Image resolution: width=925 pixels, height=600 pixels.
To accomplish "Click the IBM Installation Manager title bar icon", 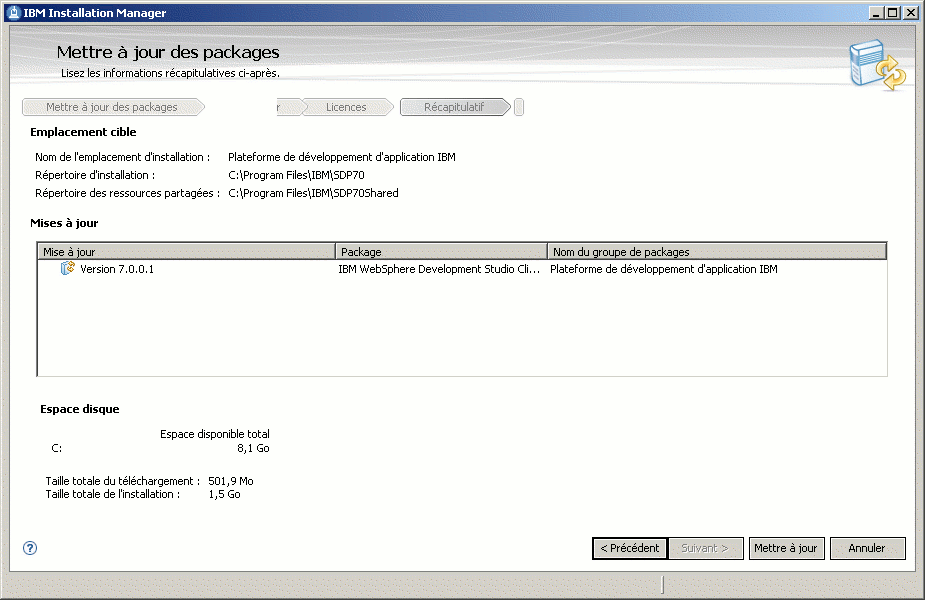I will (14, 12).
